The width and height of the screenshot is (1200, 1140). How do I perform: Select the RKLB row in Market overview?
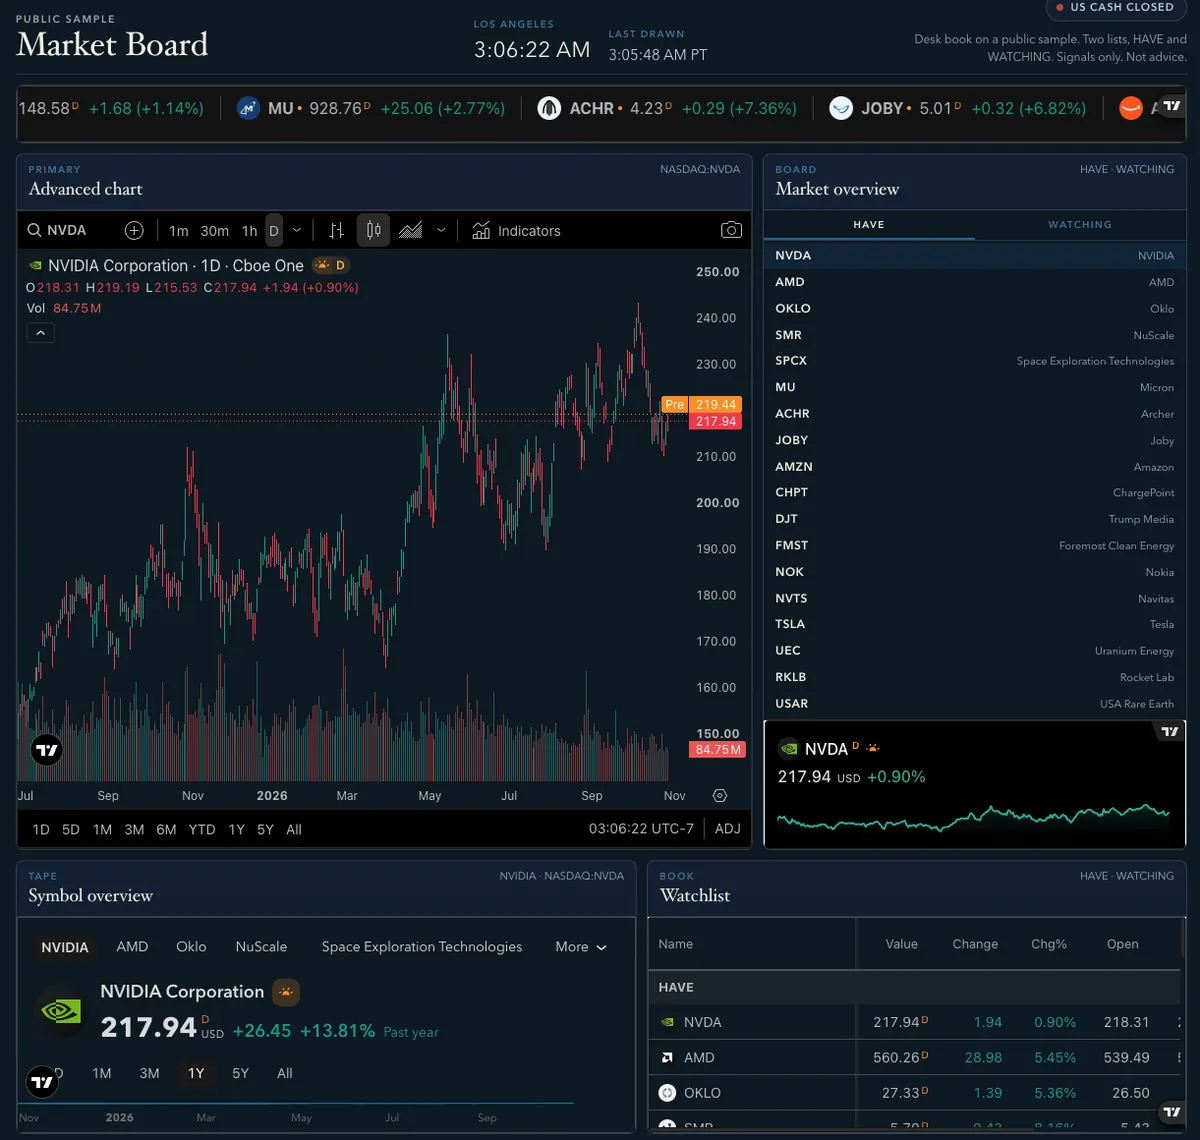point(975,677)
